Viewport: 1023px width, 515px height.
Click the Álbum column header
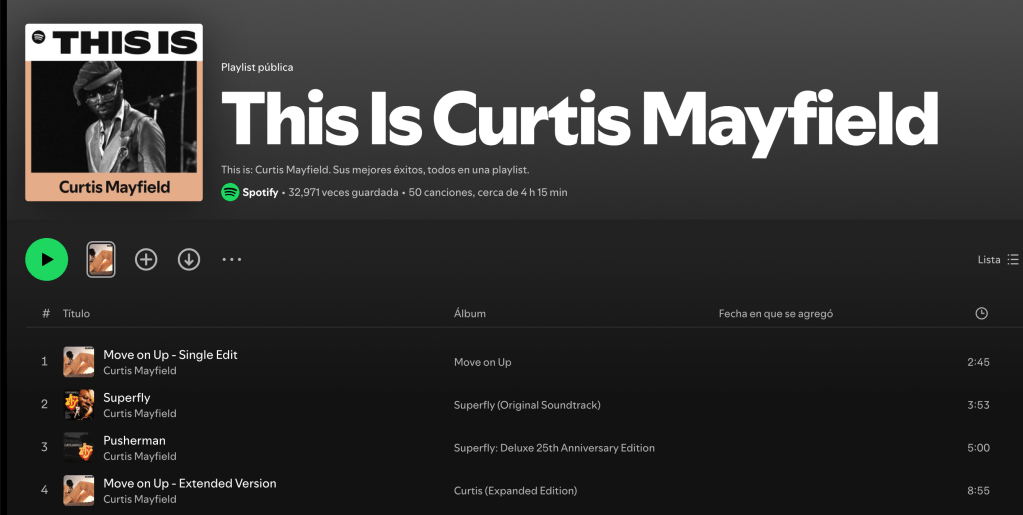pyautogui.click(x=469, y=313)
